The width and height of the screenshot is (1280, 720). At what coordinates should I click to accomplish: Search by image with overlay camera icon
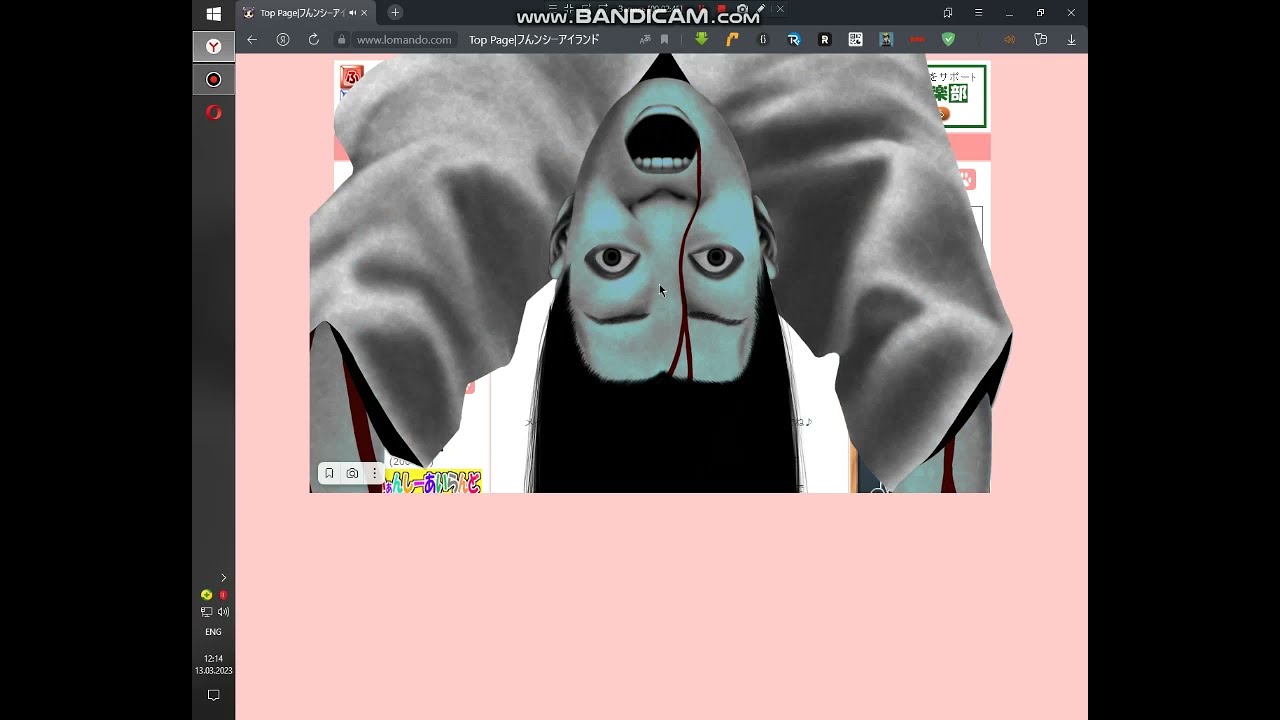click(x=352, y=473)
